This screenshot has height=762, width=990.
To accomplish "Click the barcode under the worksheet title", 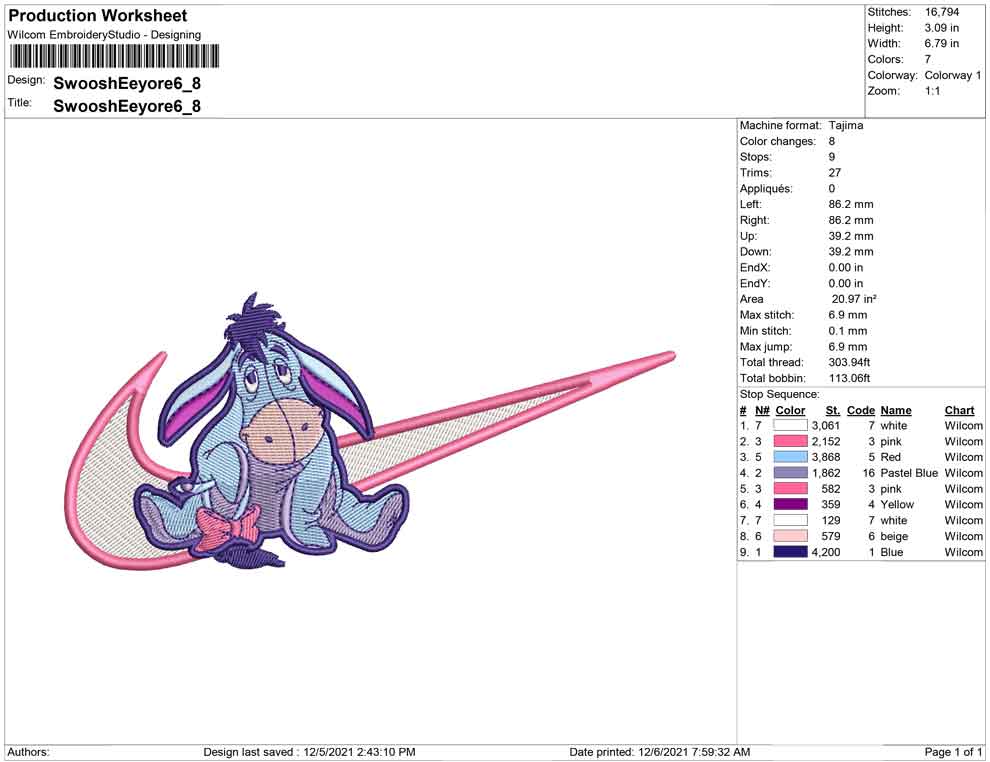I will coord(114,56).
